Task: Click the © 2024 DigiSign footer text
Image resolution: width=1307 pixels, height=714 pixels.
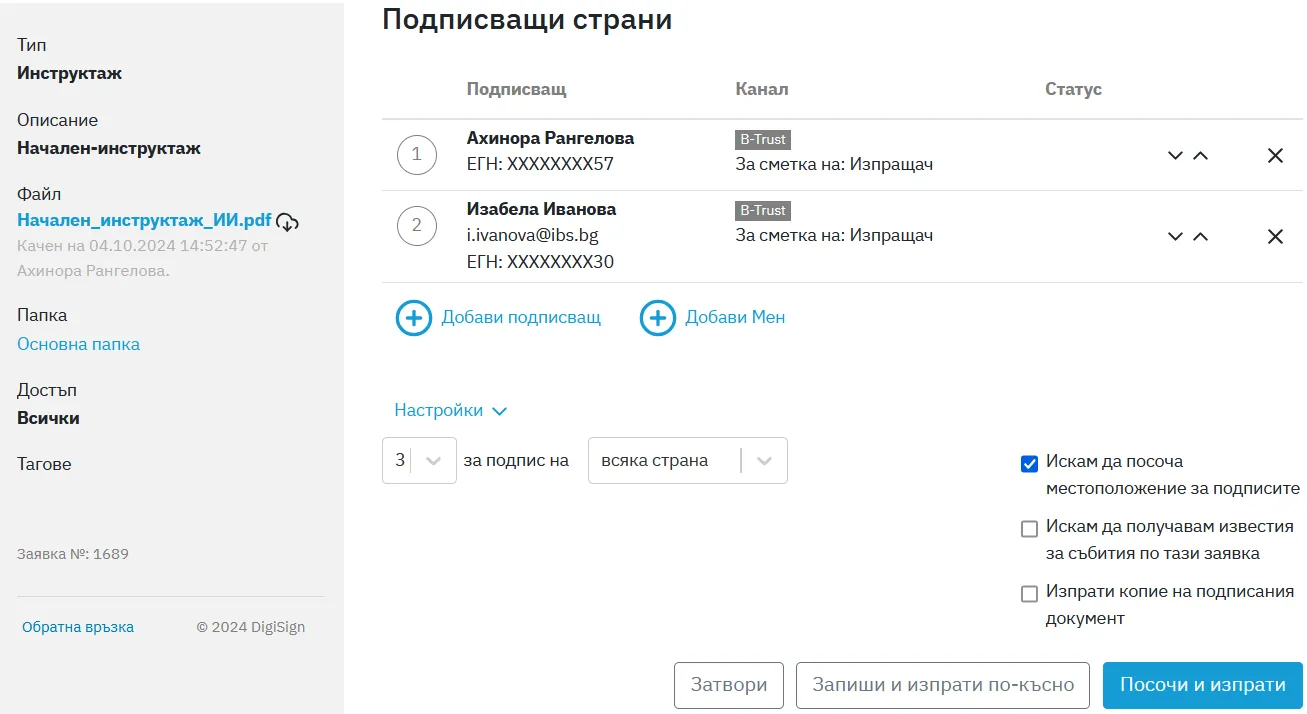Action: (x=251, y=627)
